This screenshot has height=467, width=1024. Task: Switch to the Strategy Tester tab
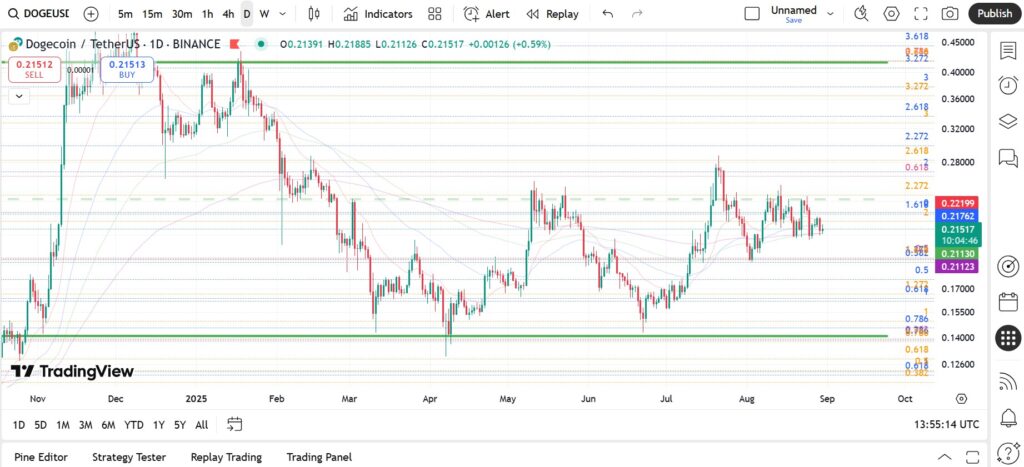coord(129,457)
